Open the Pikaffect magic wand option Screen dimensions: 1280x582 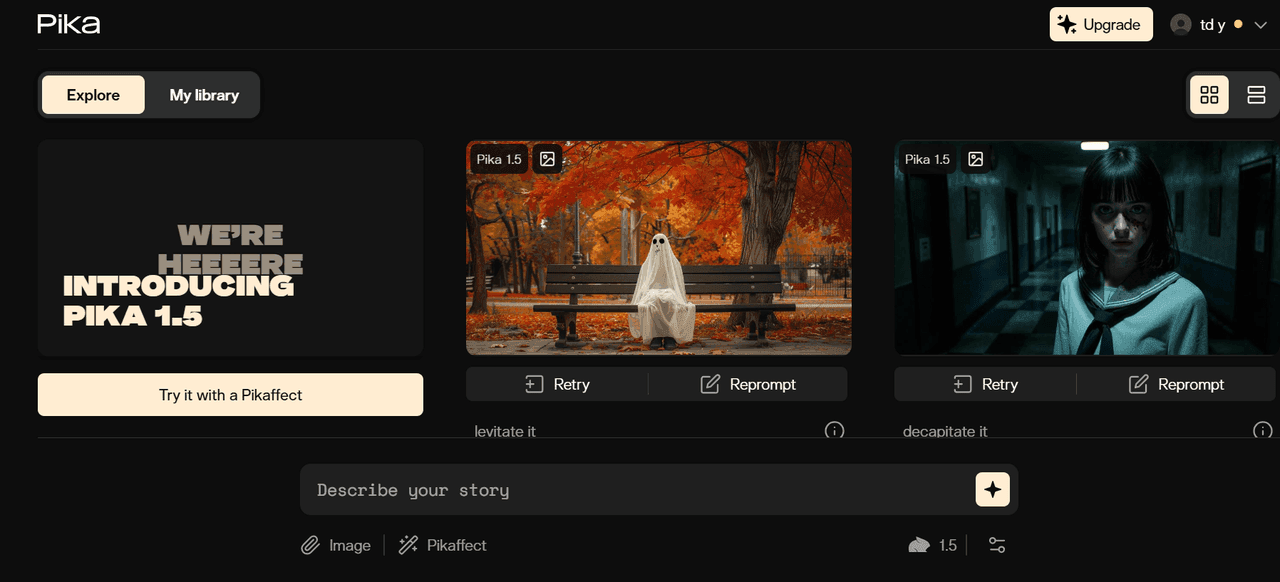pyautogui.click(x=443, y=545)
